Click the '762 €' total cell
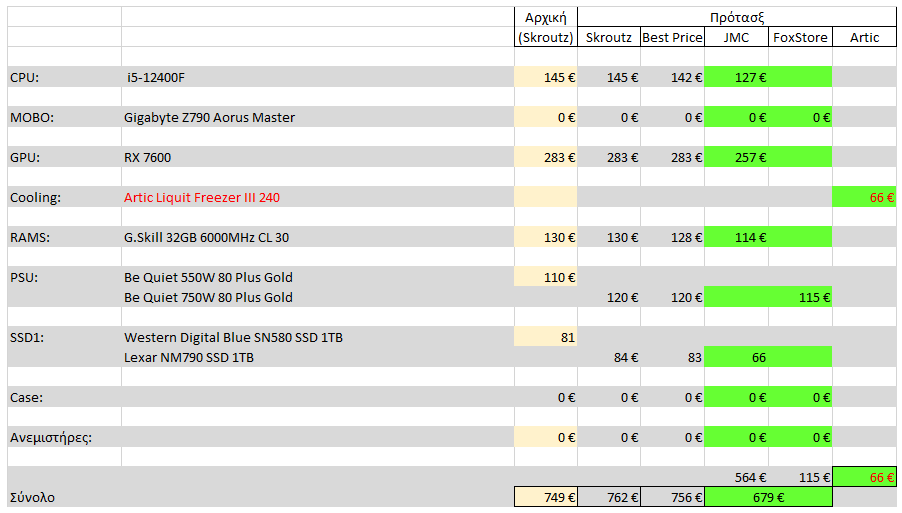The width and height of the screenshot is (902, 513). pyautogui.click(x=609, y=497)
